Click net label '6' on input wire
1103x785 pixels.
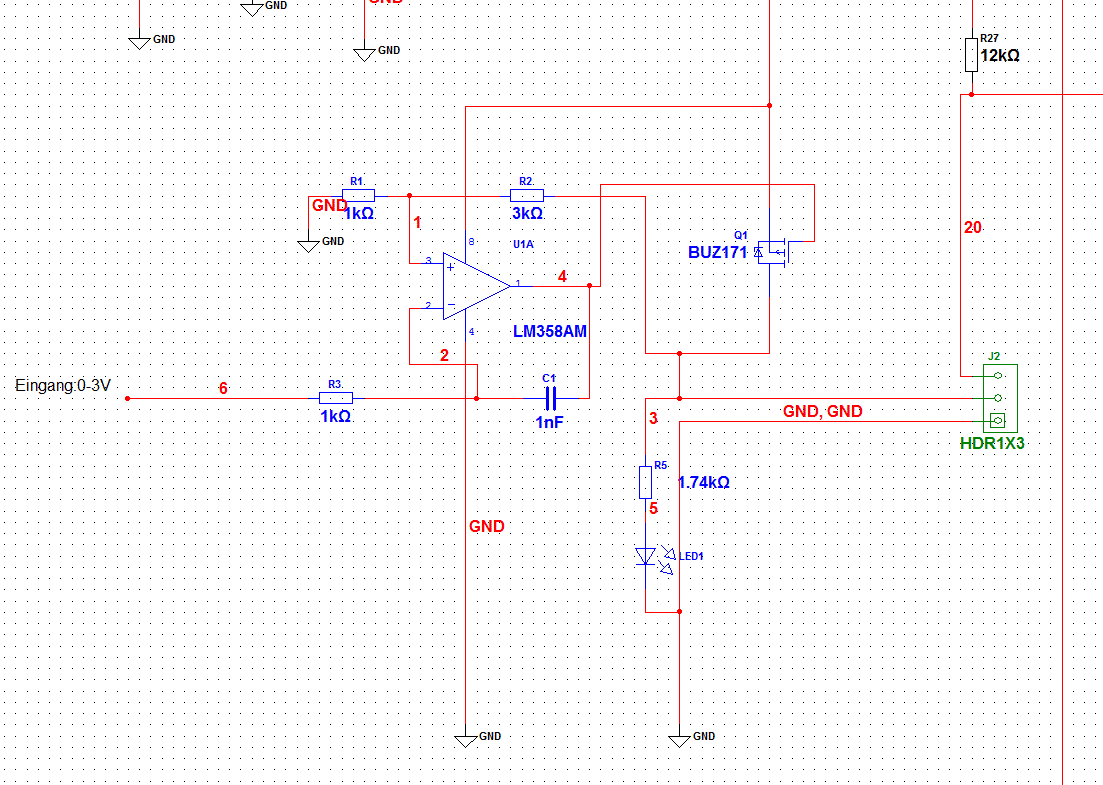point(223,388)
